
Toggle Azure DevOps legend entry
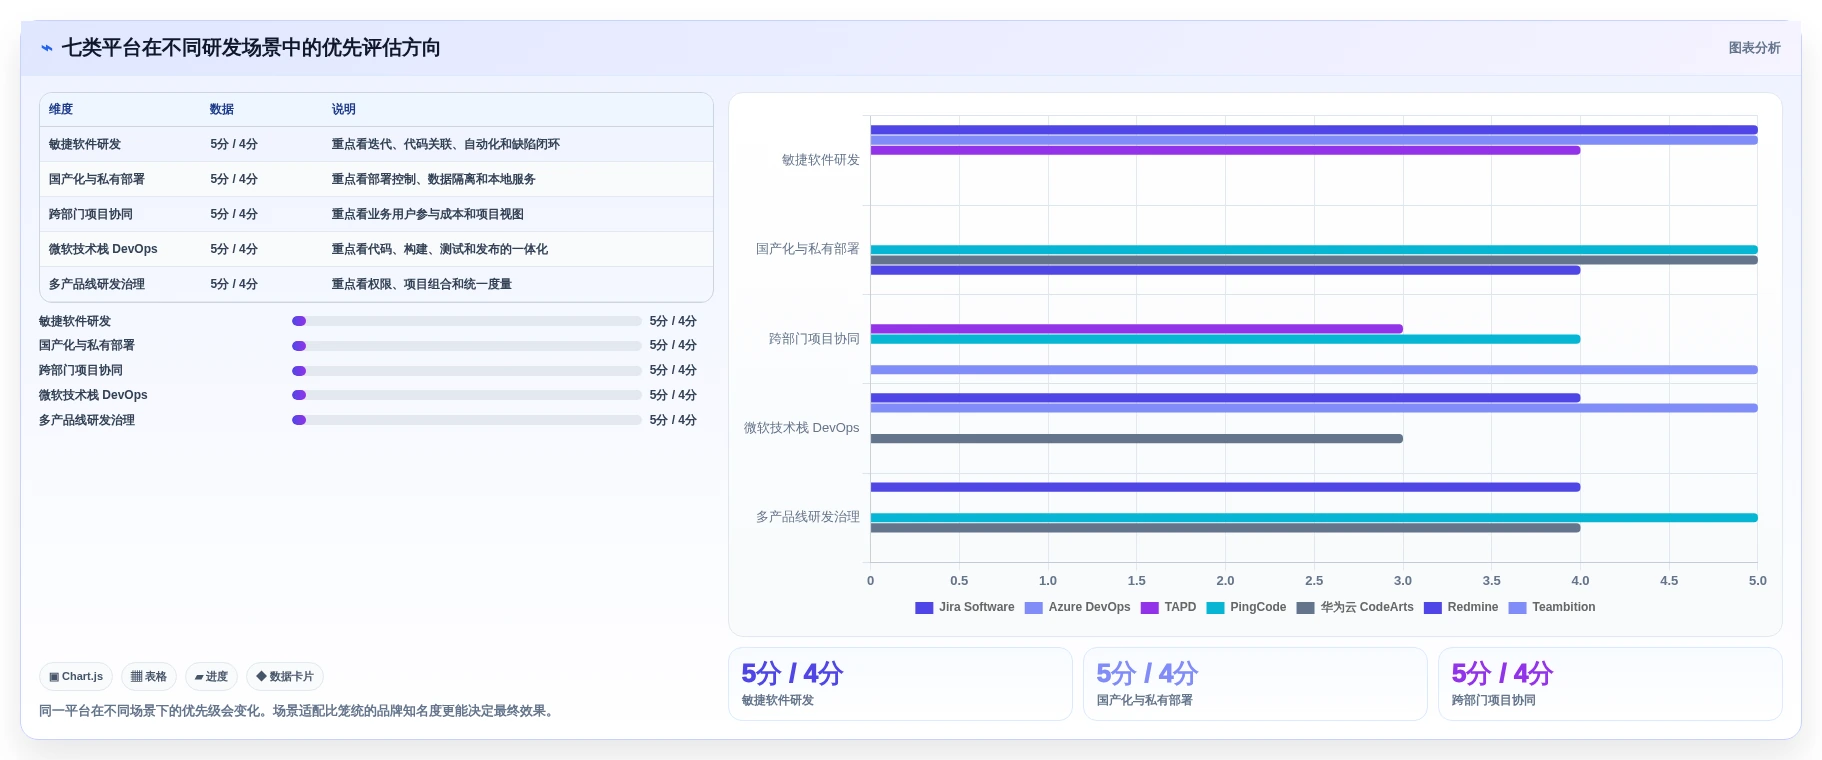(1078, 607)
